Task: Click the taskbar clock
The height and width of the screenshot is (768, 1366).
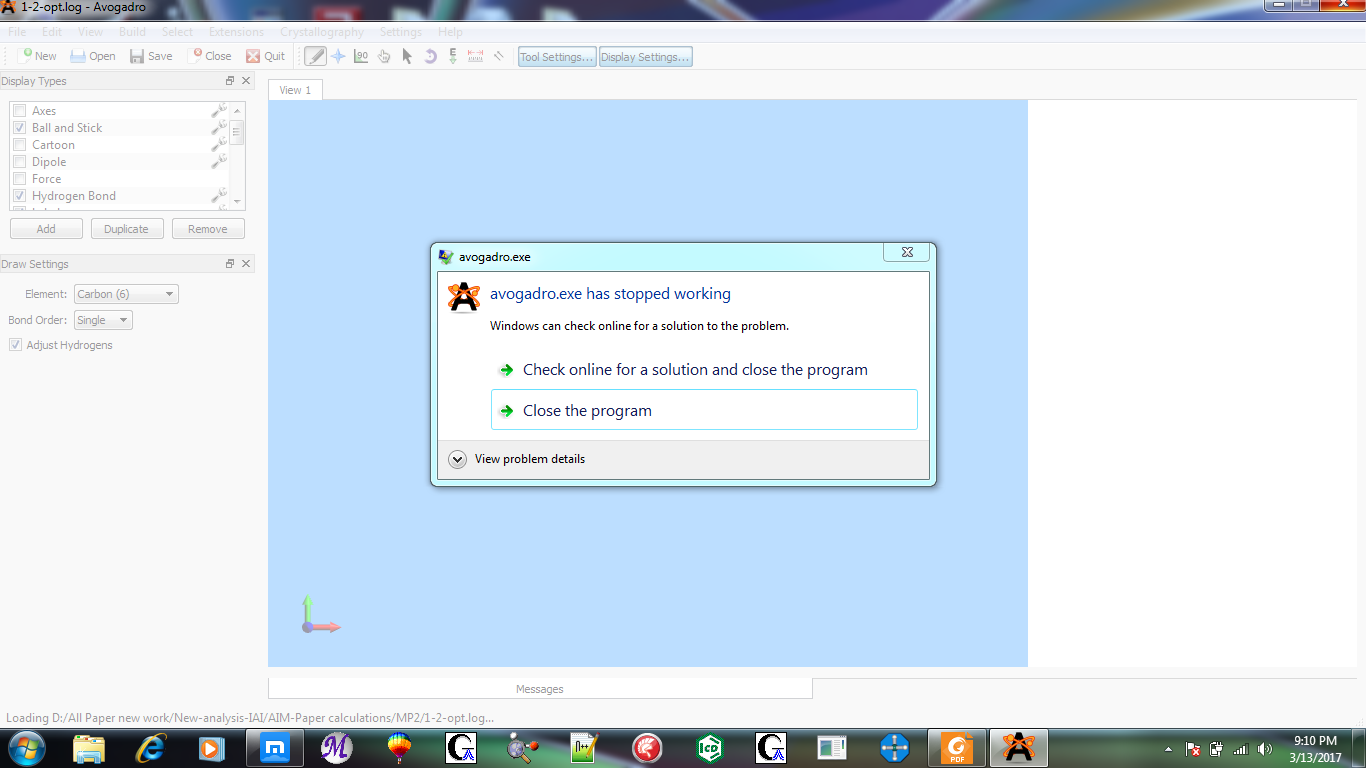Action: coord(1315,749)
